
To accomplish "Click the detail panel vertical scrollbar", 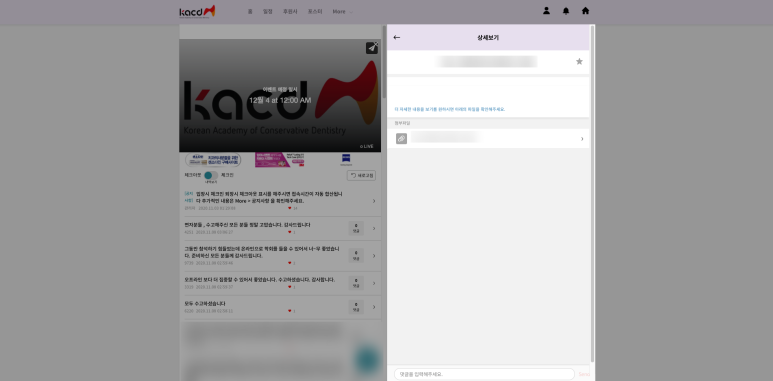I will click(592, 195).
